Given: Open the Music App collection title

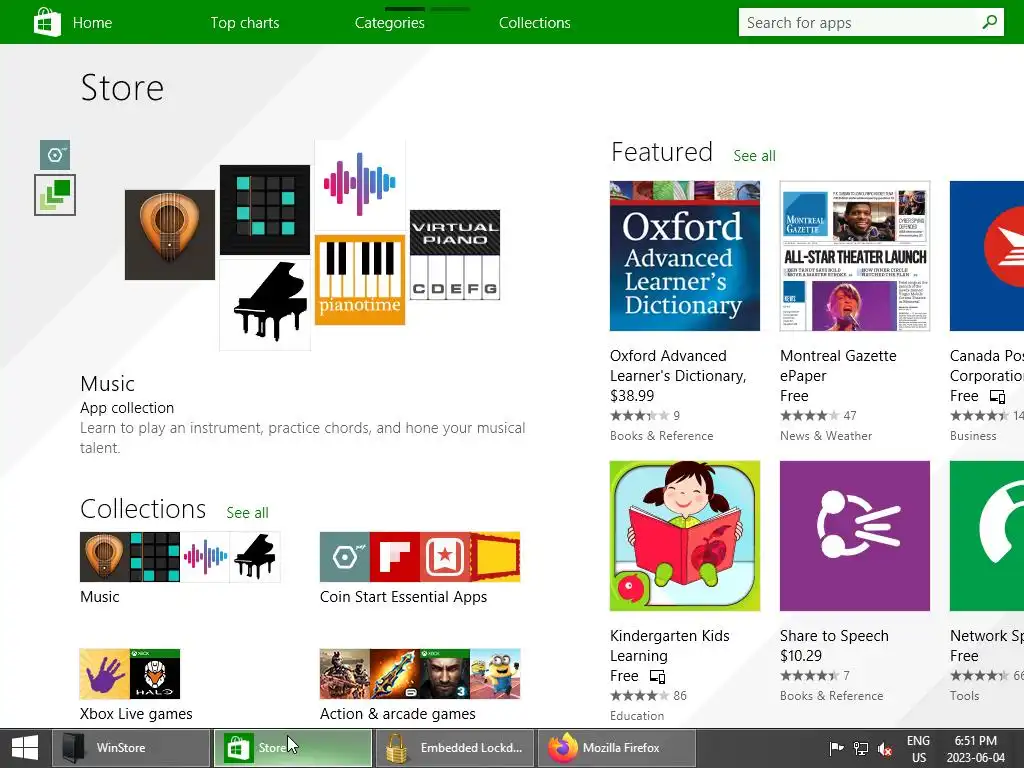Looking at the screenshot, I should point(107,383).
